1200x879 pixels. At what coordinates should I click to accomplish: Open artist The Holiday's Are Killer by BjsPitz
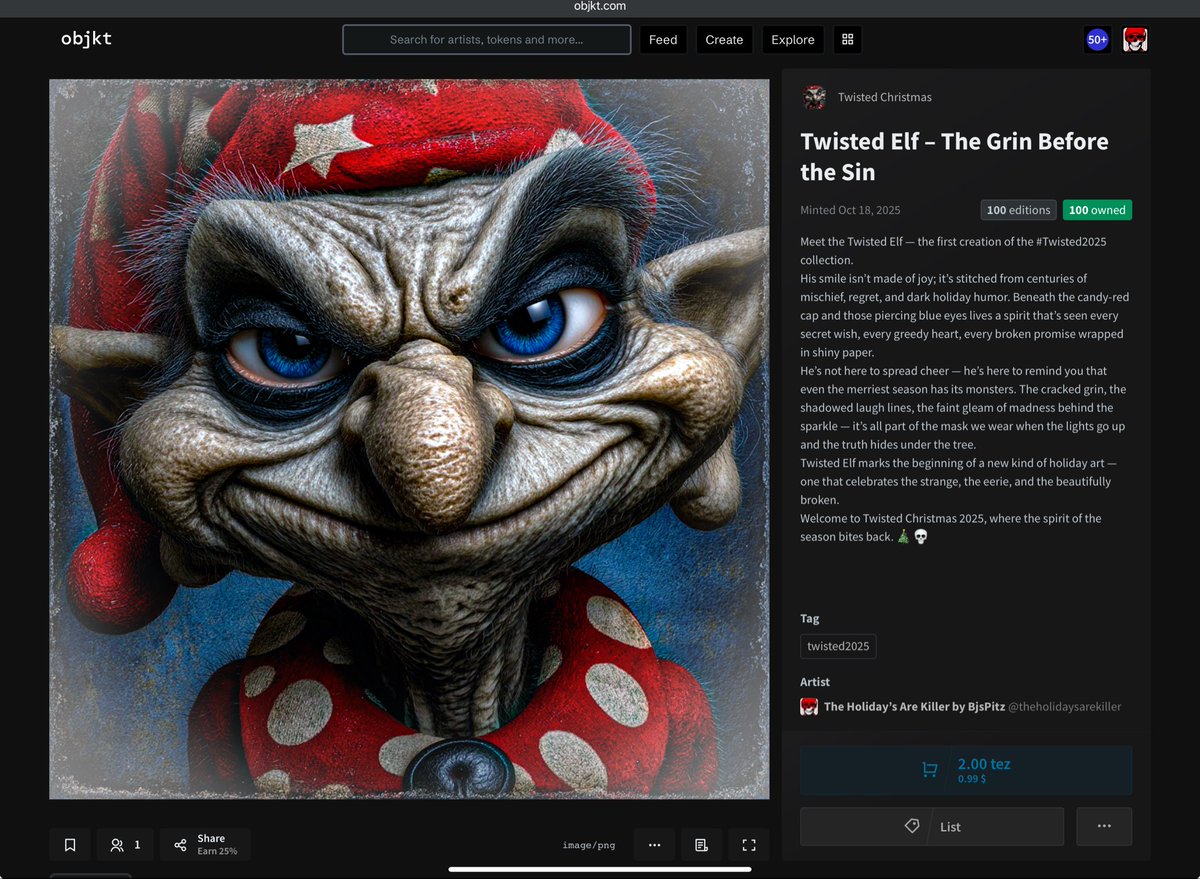913,707
